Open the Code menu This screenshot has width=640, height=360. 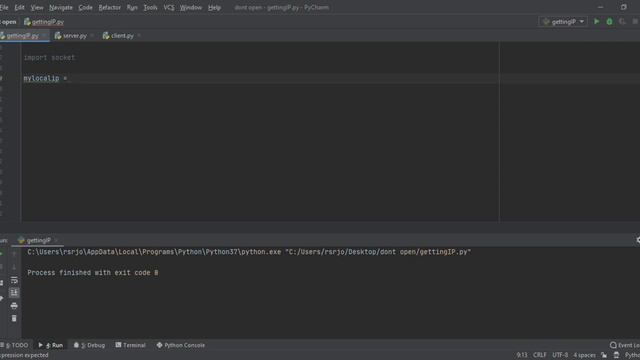85,7
